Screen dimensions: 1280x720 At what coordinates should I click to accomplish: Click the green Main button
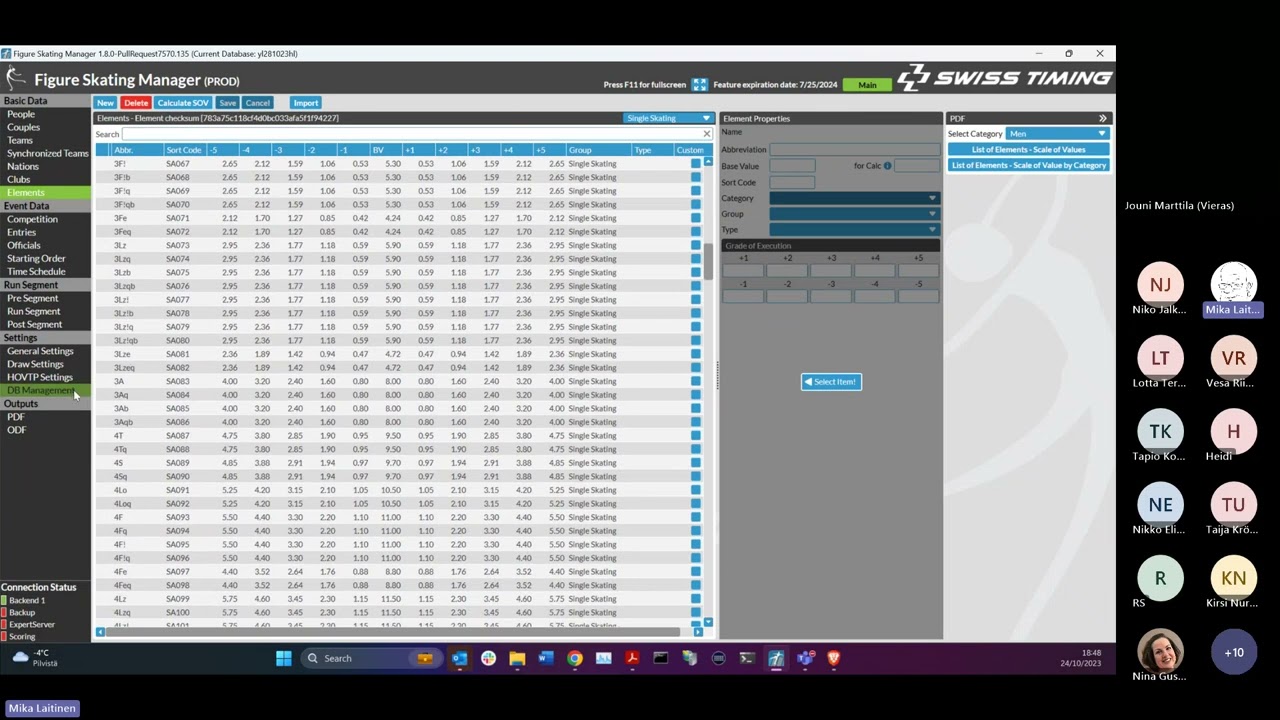tap(867, 85)
